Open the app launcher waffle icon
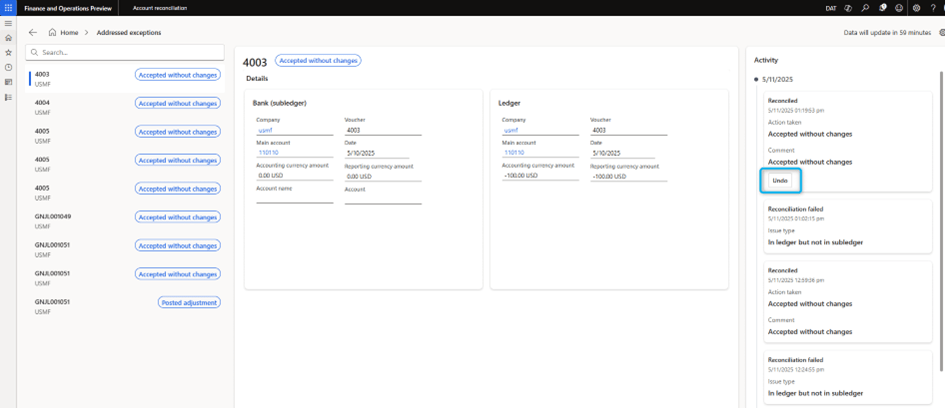 tap(9, 7)
